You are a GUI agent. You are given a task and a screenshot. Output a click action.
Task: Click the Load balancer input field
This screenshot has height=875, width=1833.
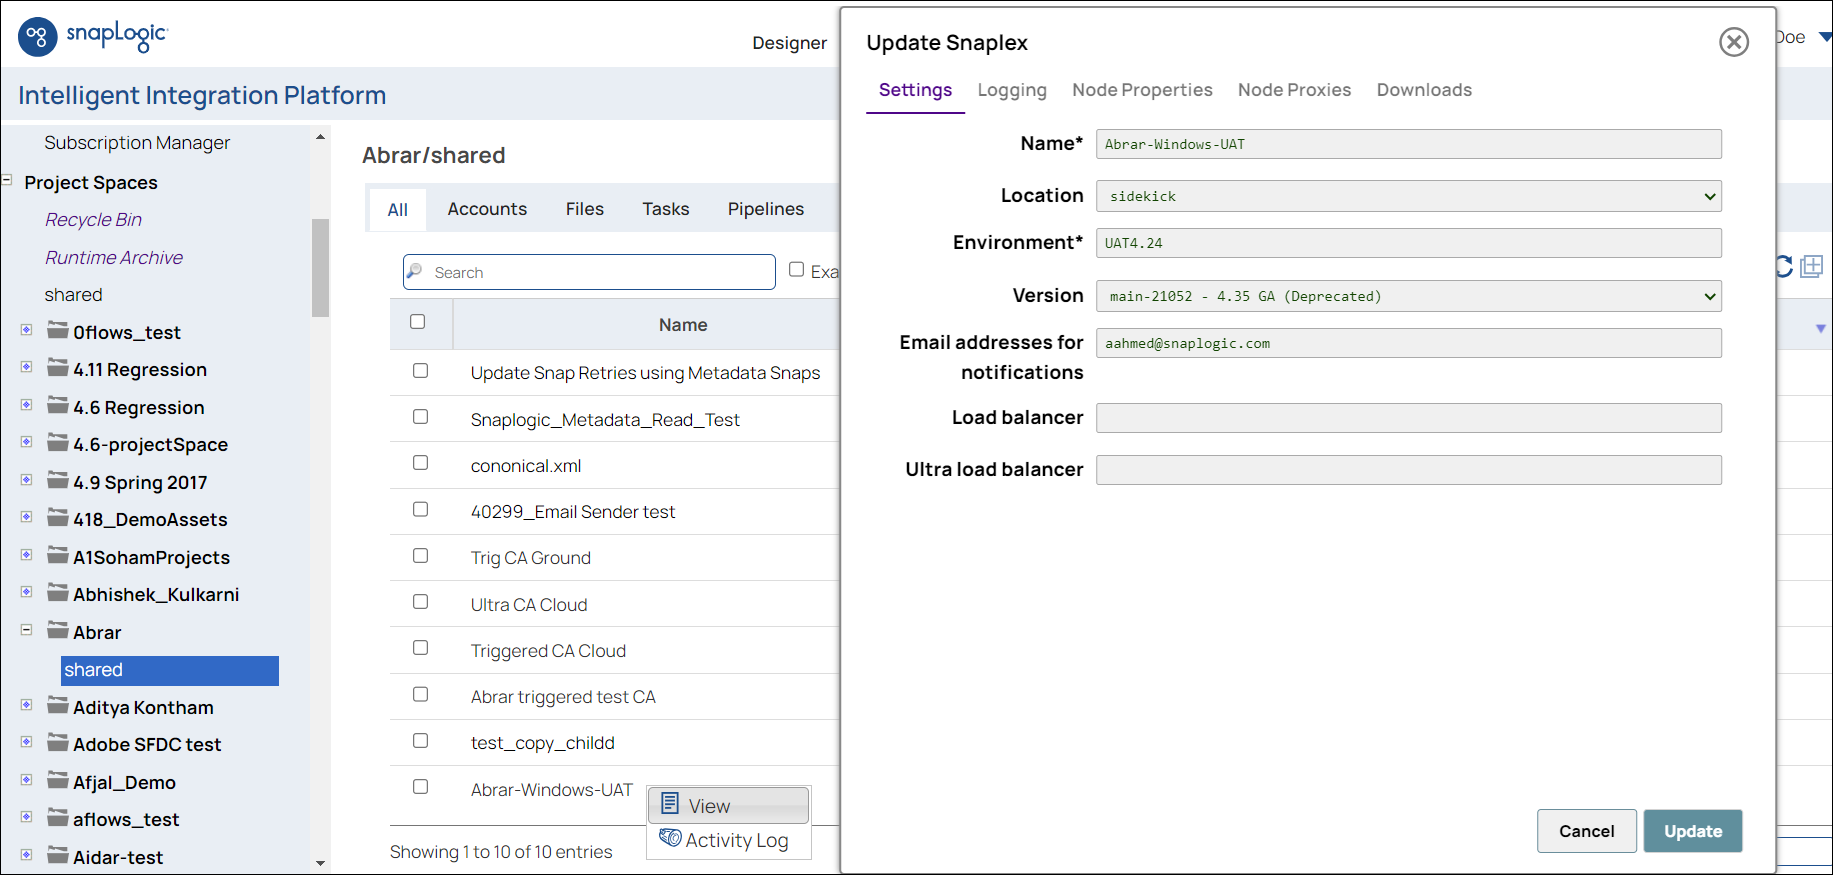pos(1408,418)
